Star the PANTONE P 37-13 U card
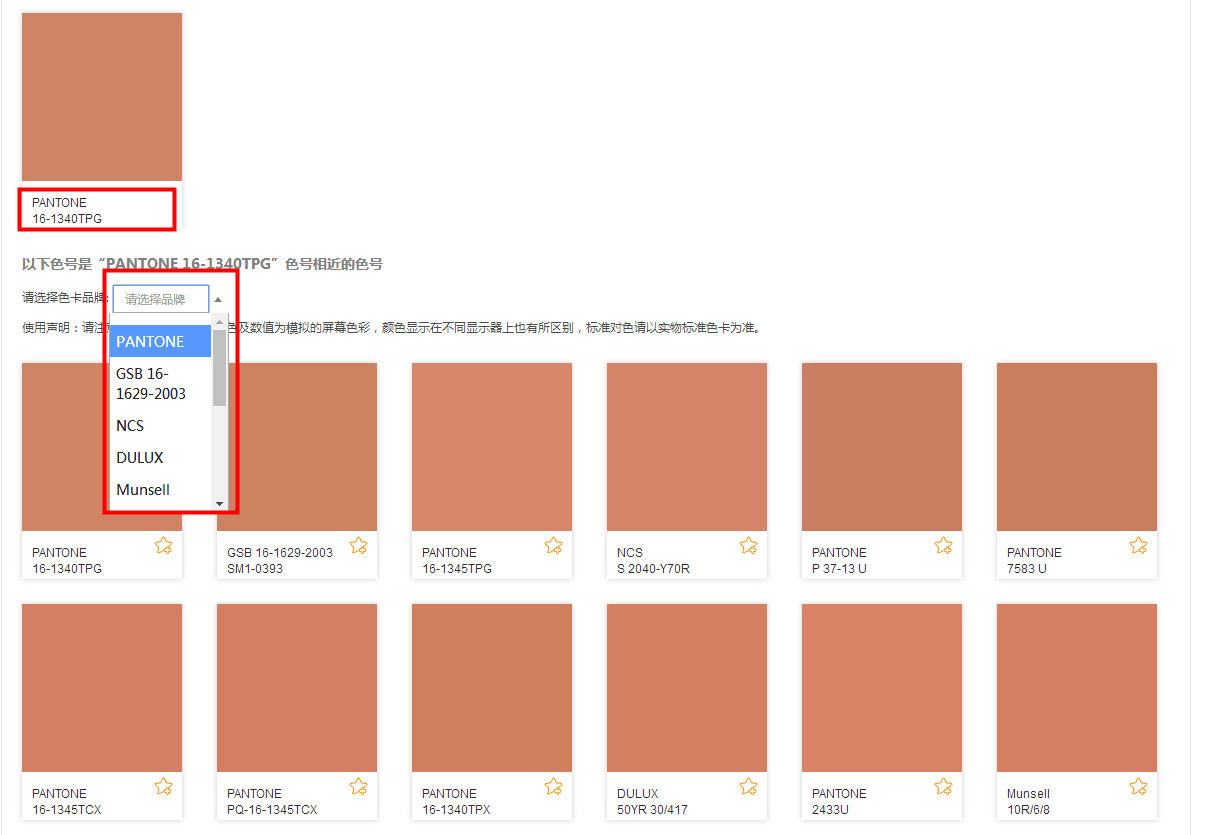The width and height of the screenshot is (1230, 835). (943, 546)
